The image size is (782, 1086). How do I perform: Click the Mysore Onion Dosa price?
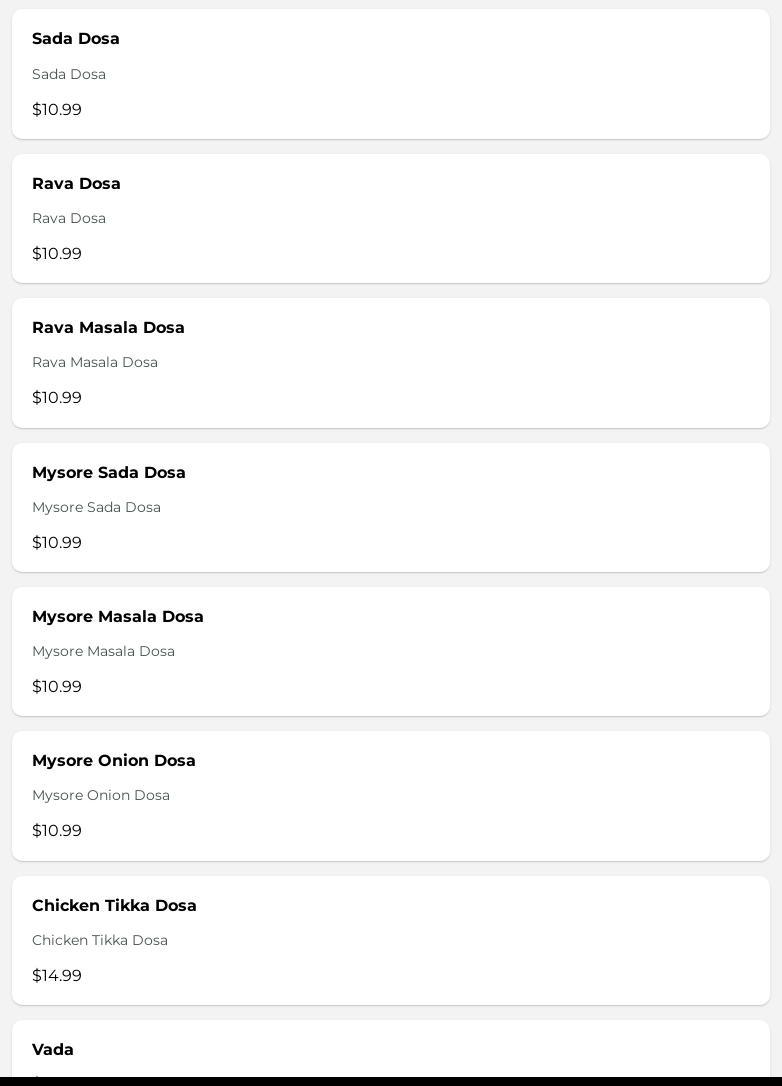[57, 831]
